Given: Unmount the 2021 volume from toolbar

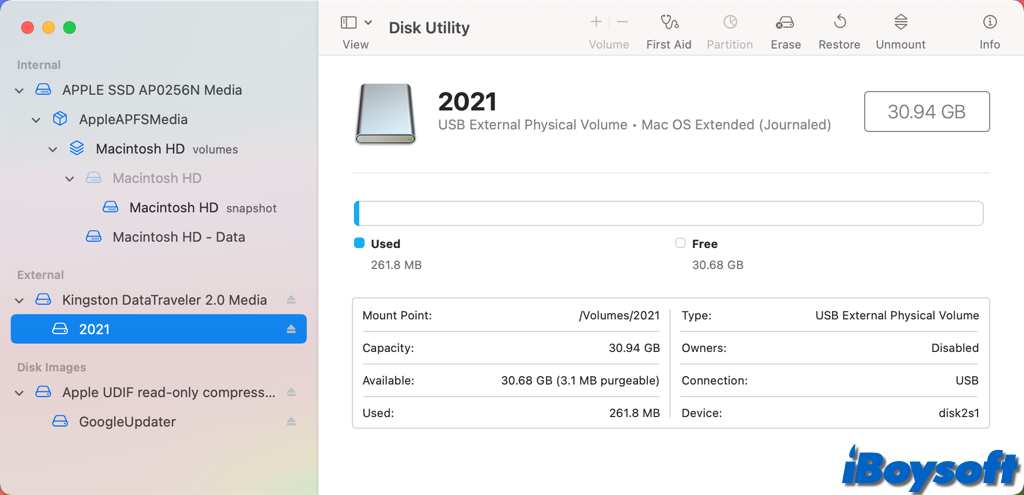Looking at the screenshot, I should point(900,22).
